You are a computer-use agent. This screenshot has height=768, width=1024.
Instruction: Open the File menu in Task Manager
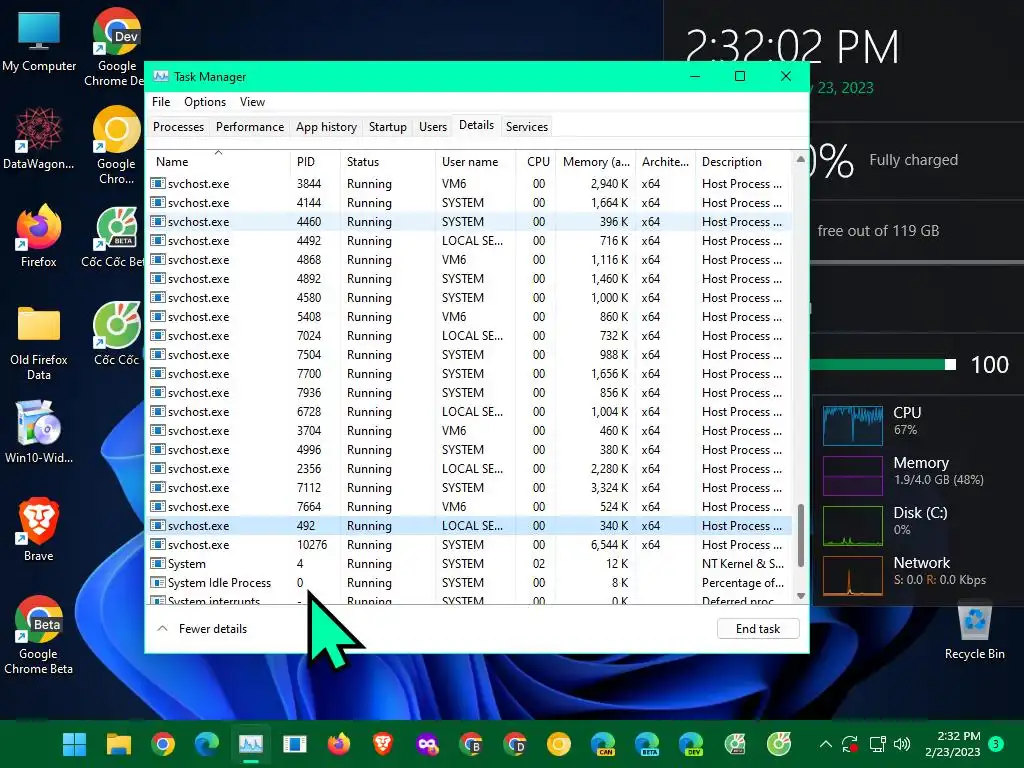(161, 102)
